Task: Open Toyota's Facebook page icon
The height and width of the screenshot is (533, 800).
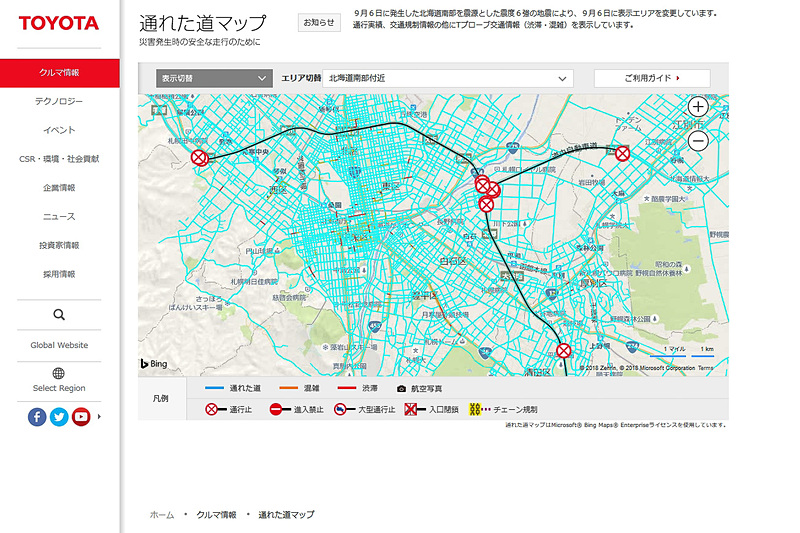Action: coord(37,417)
